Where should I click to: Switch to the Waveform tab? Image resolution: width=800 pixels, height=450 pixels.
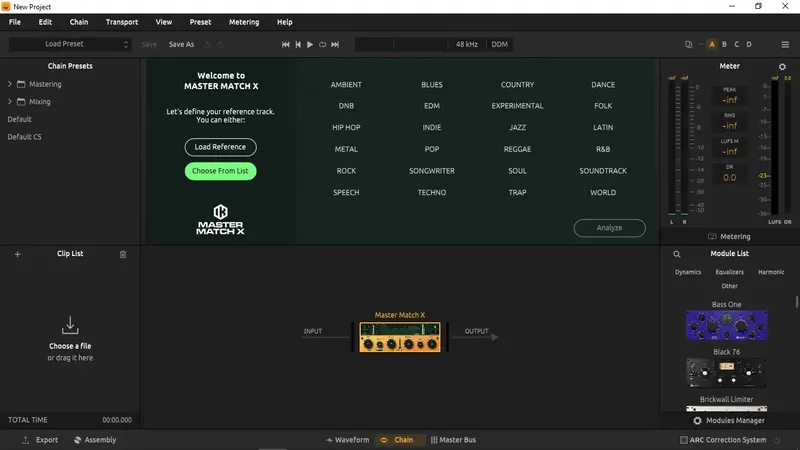coord(347,440)
